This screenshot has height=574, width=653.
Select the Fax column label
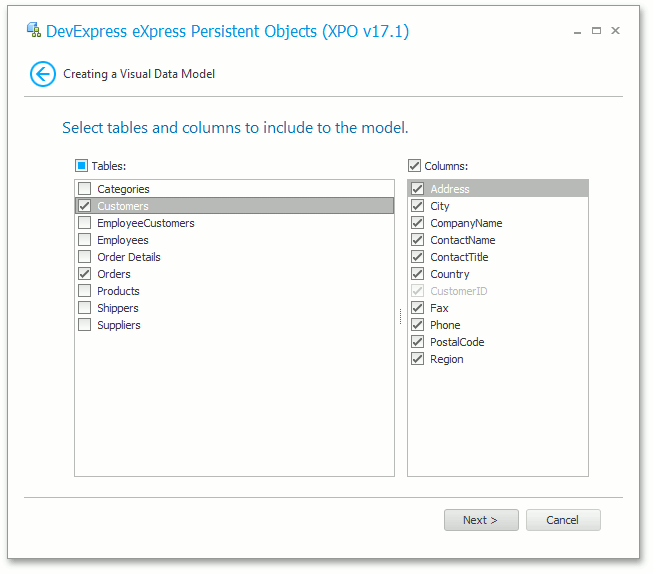pos(439,308)
